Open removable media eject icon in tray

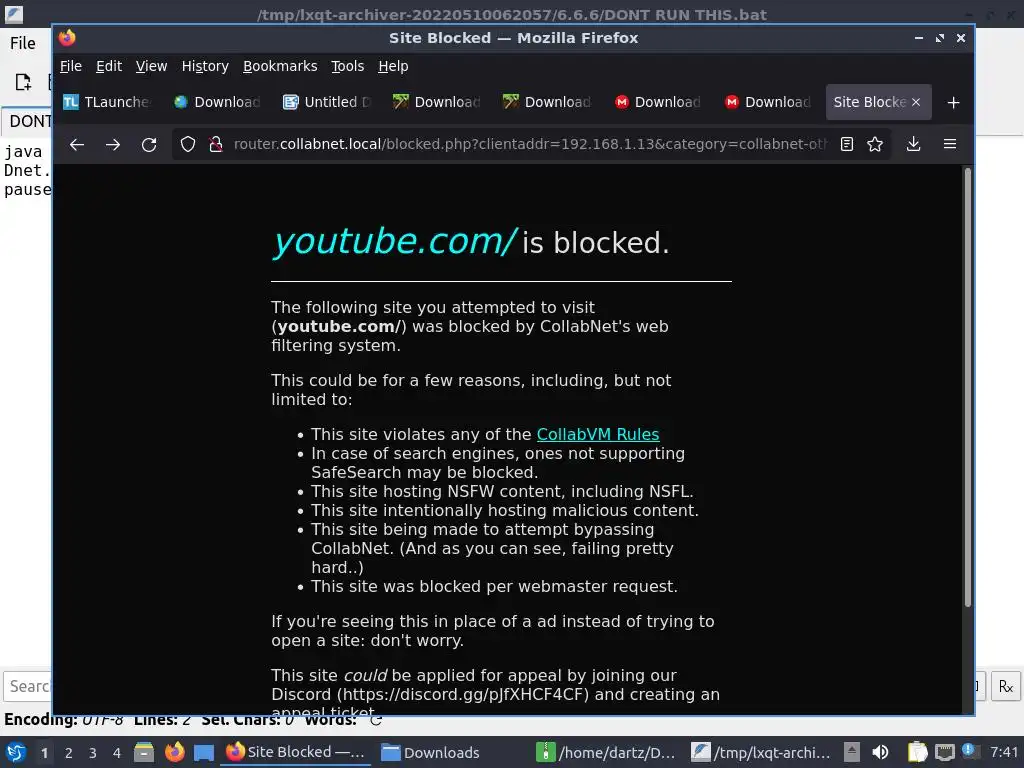click(x=852, y=752)
